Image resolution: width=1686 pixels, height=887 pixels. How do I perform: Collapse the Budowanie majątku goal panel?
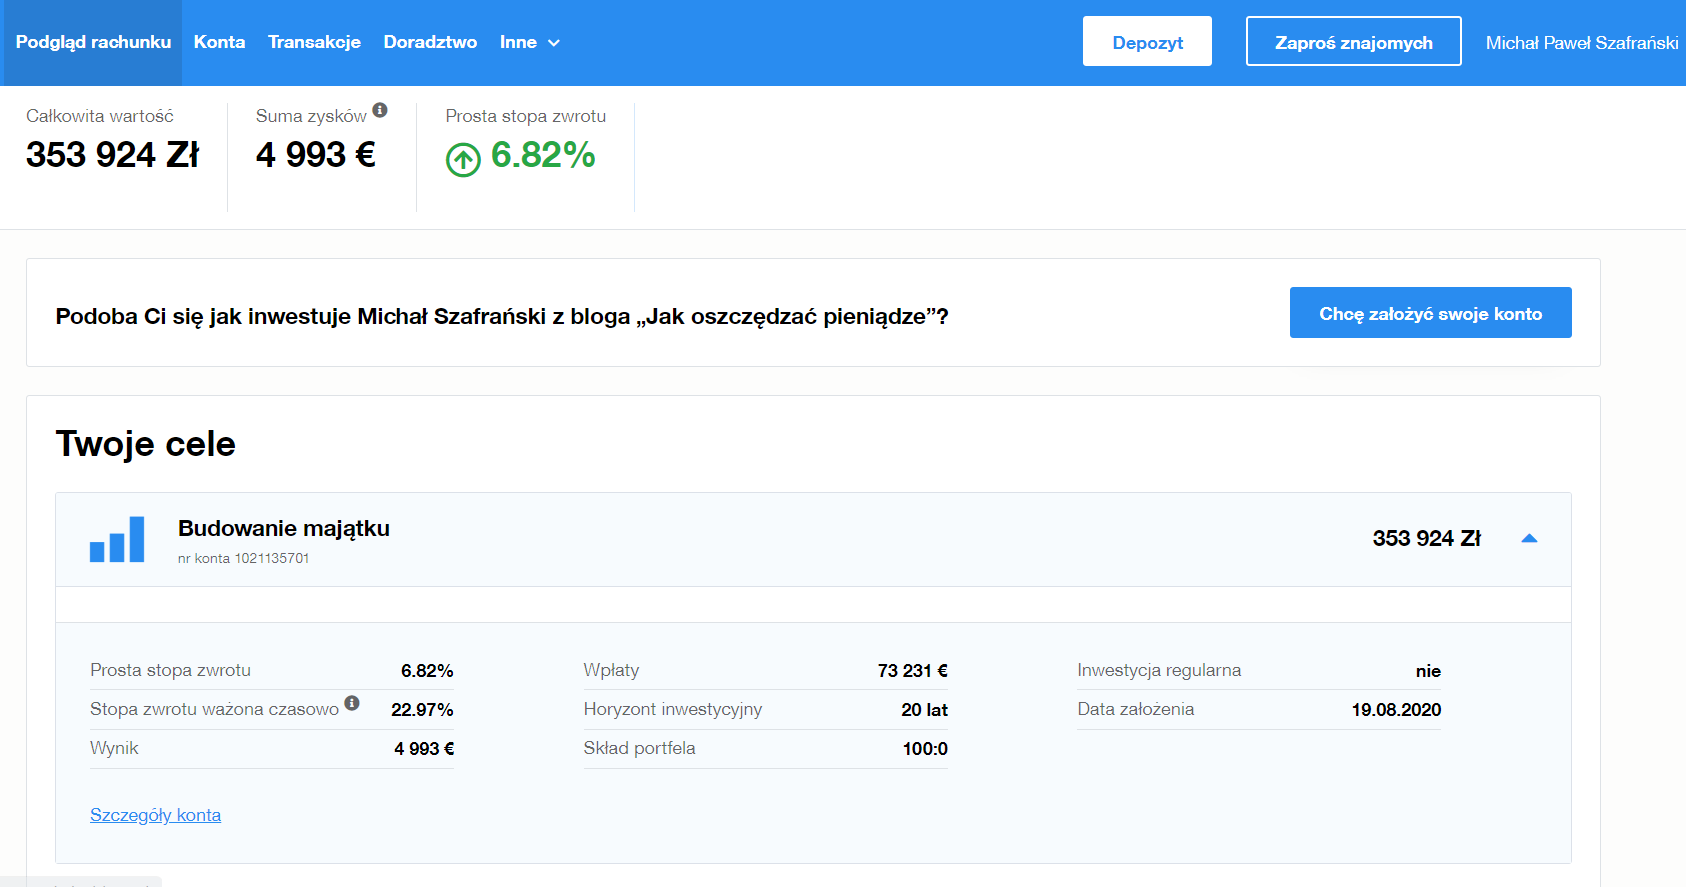pos(1528,539)
